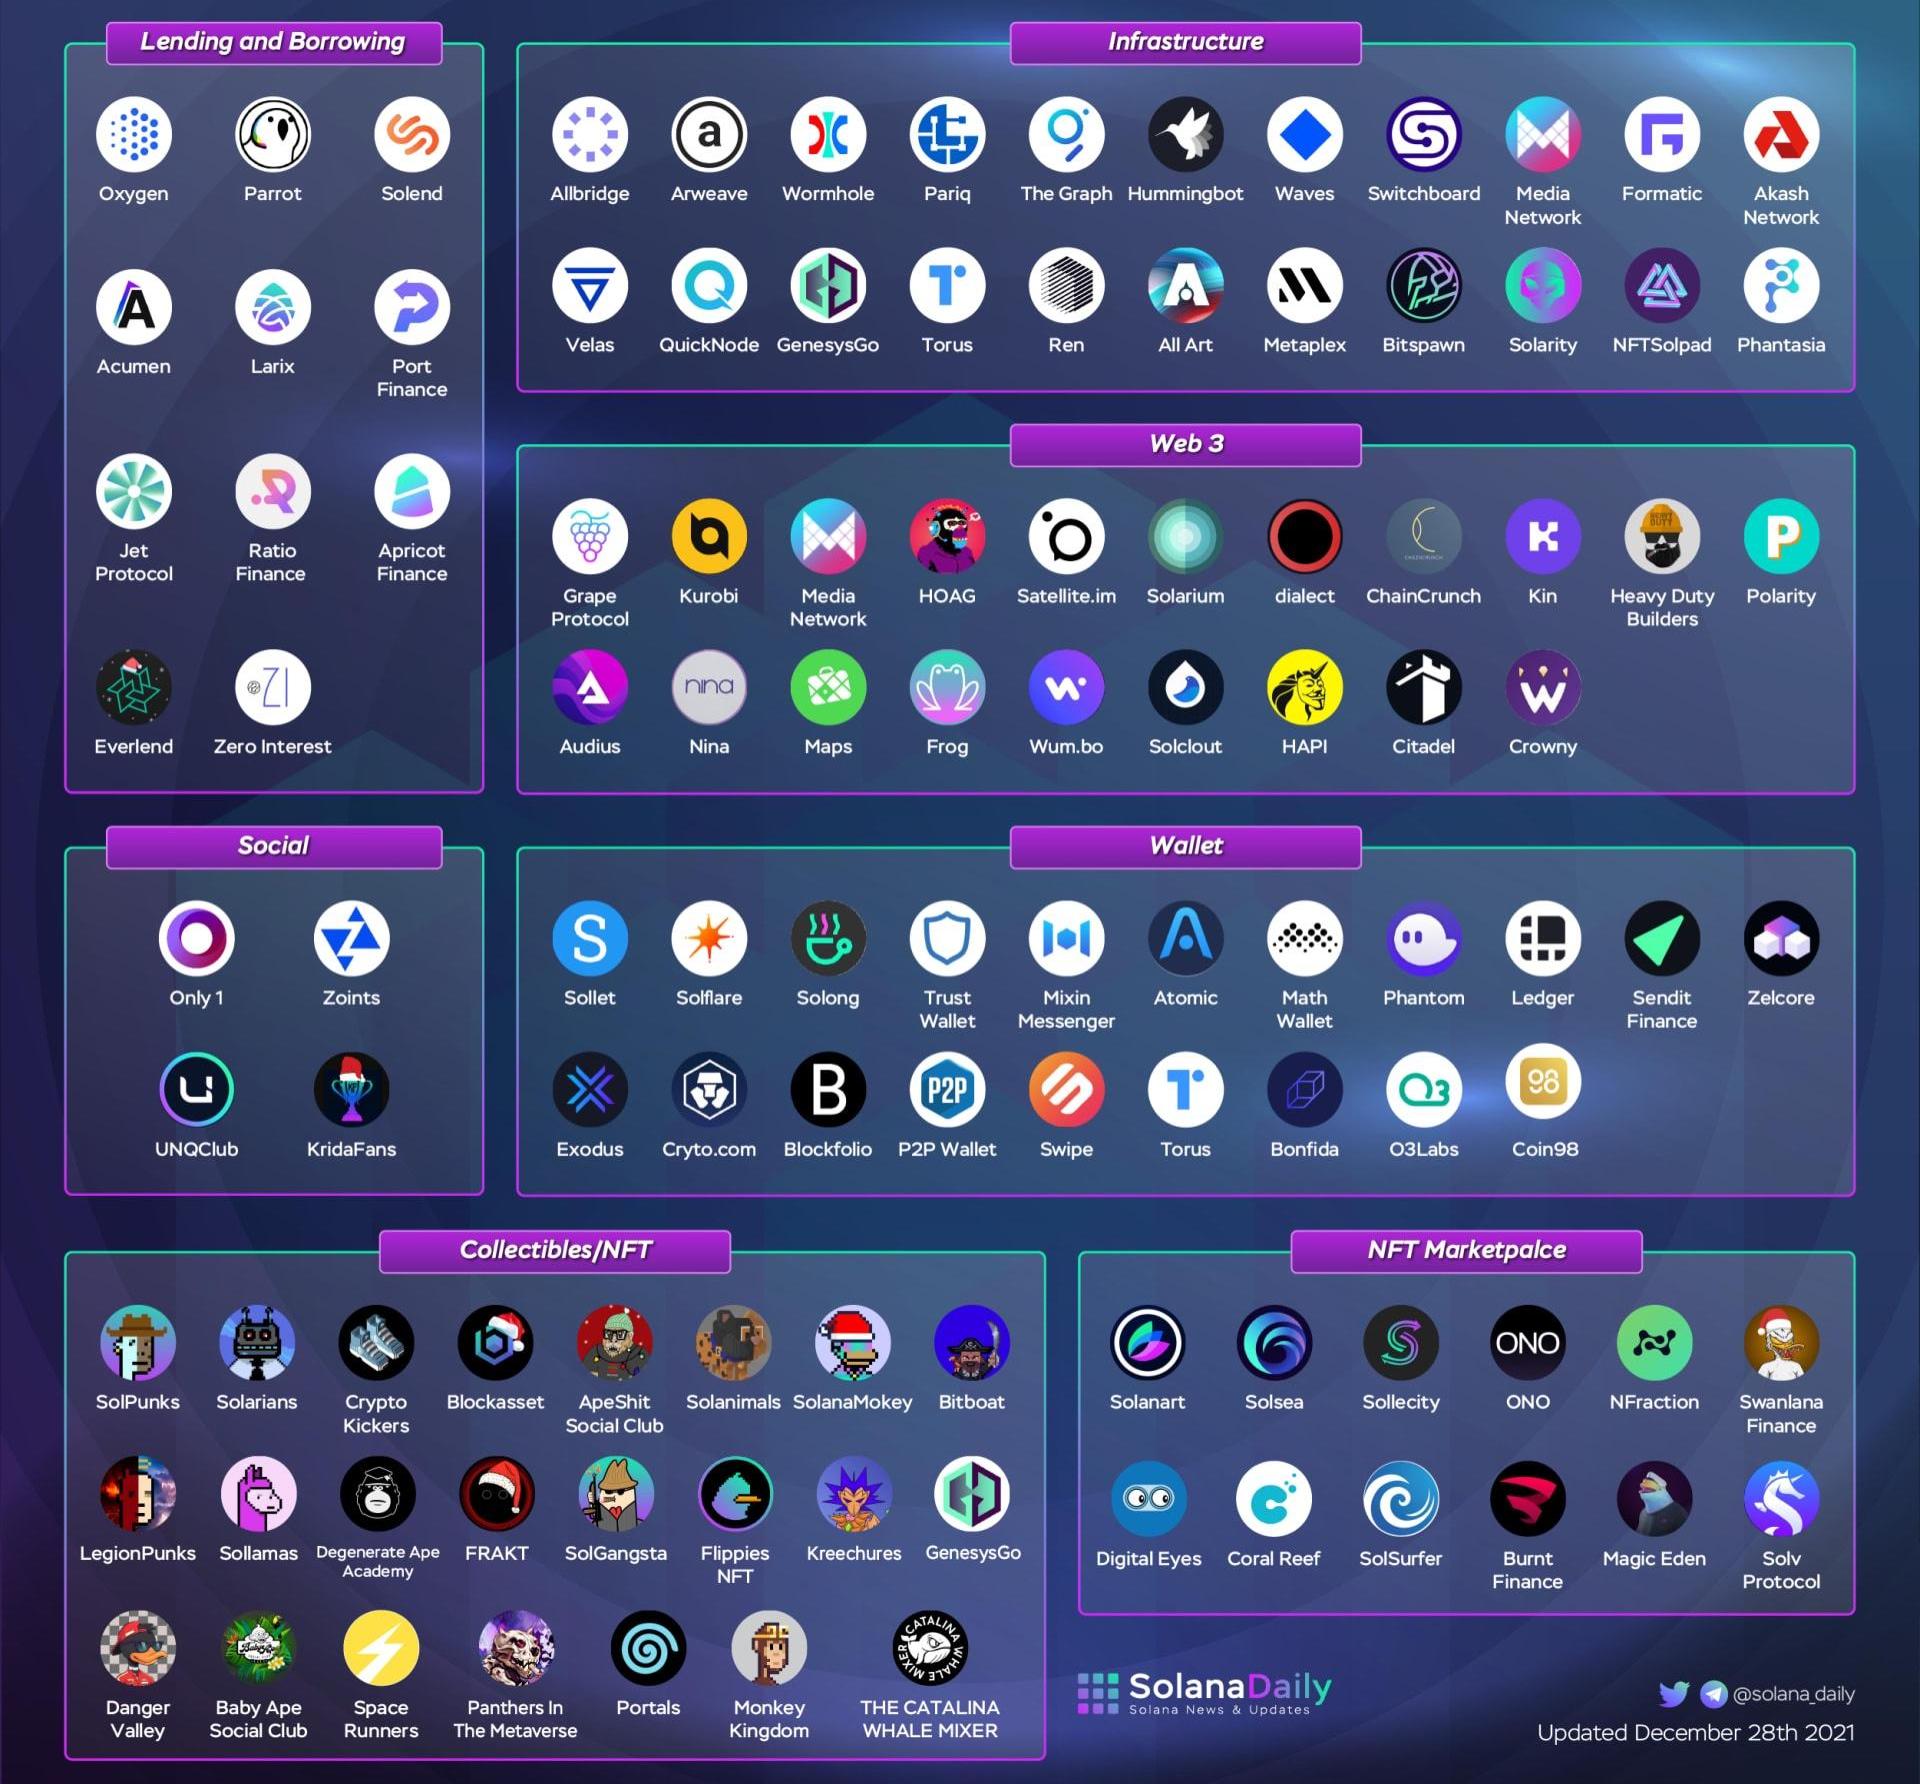Click the Wormhole infrastructure icon

tap(827, 135)
